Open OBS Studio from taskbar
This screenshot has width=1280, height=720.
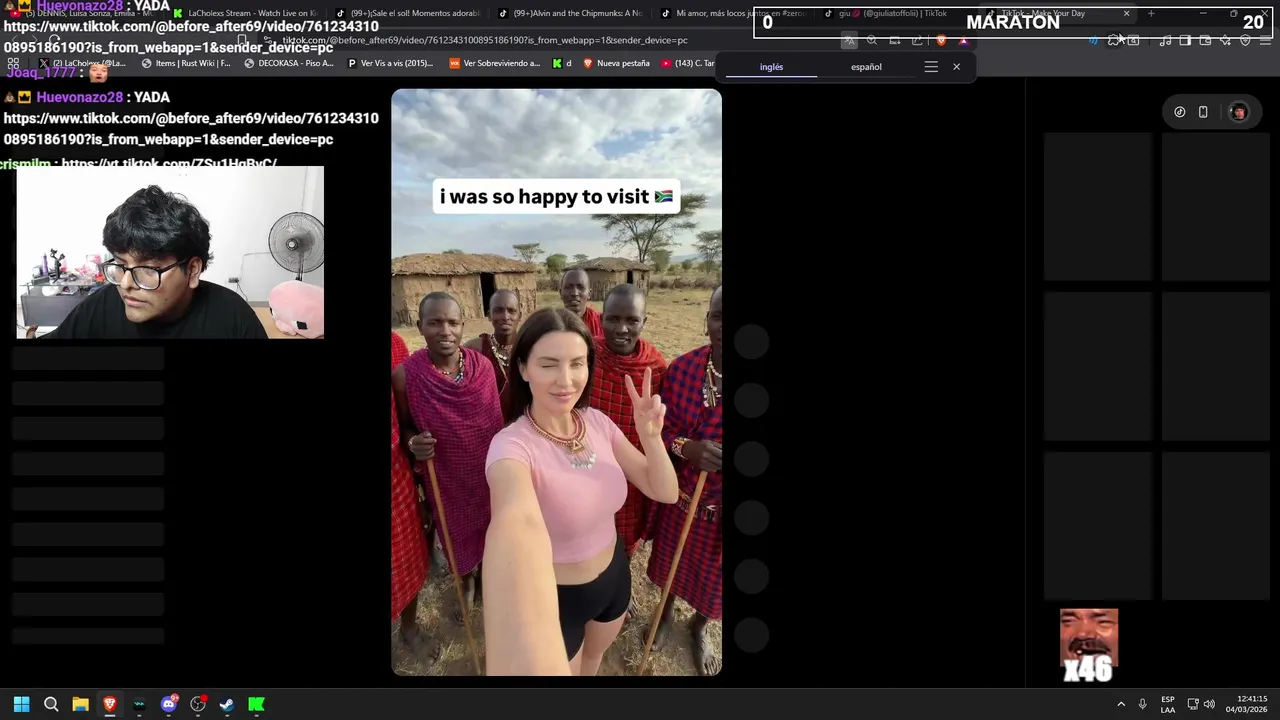coord(198,704)
